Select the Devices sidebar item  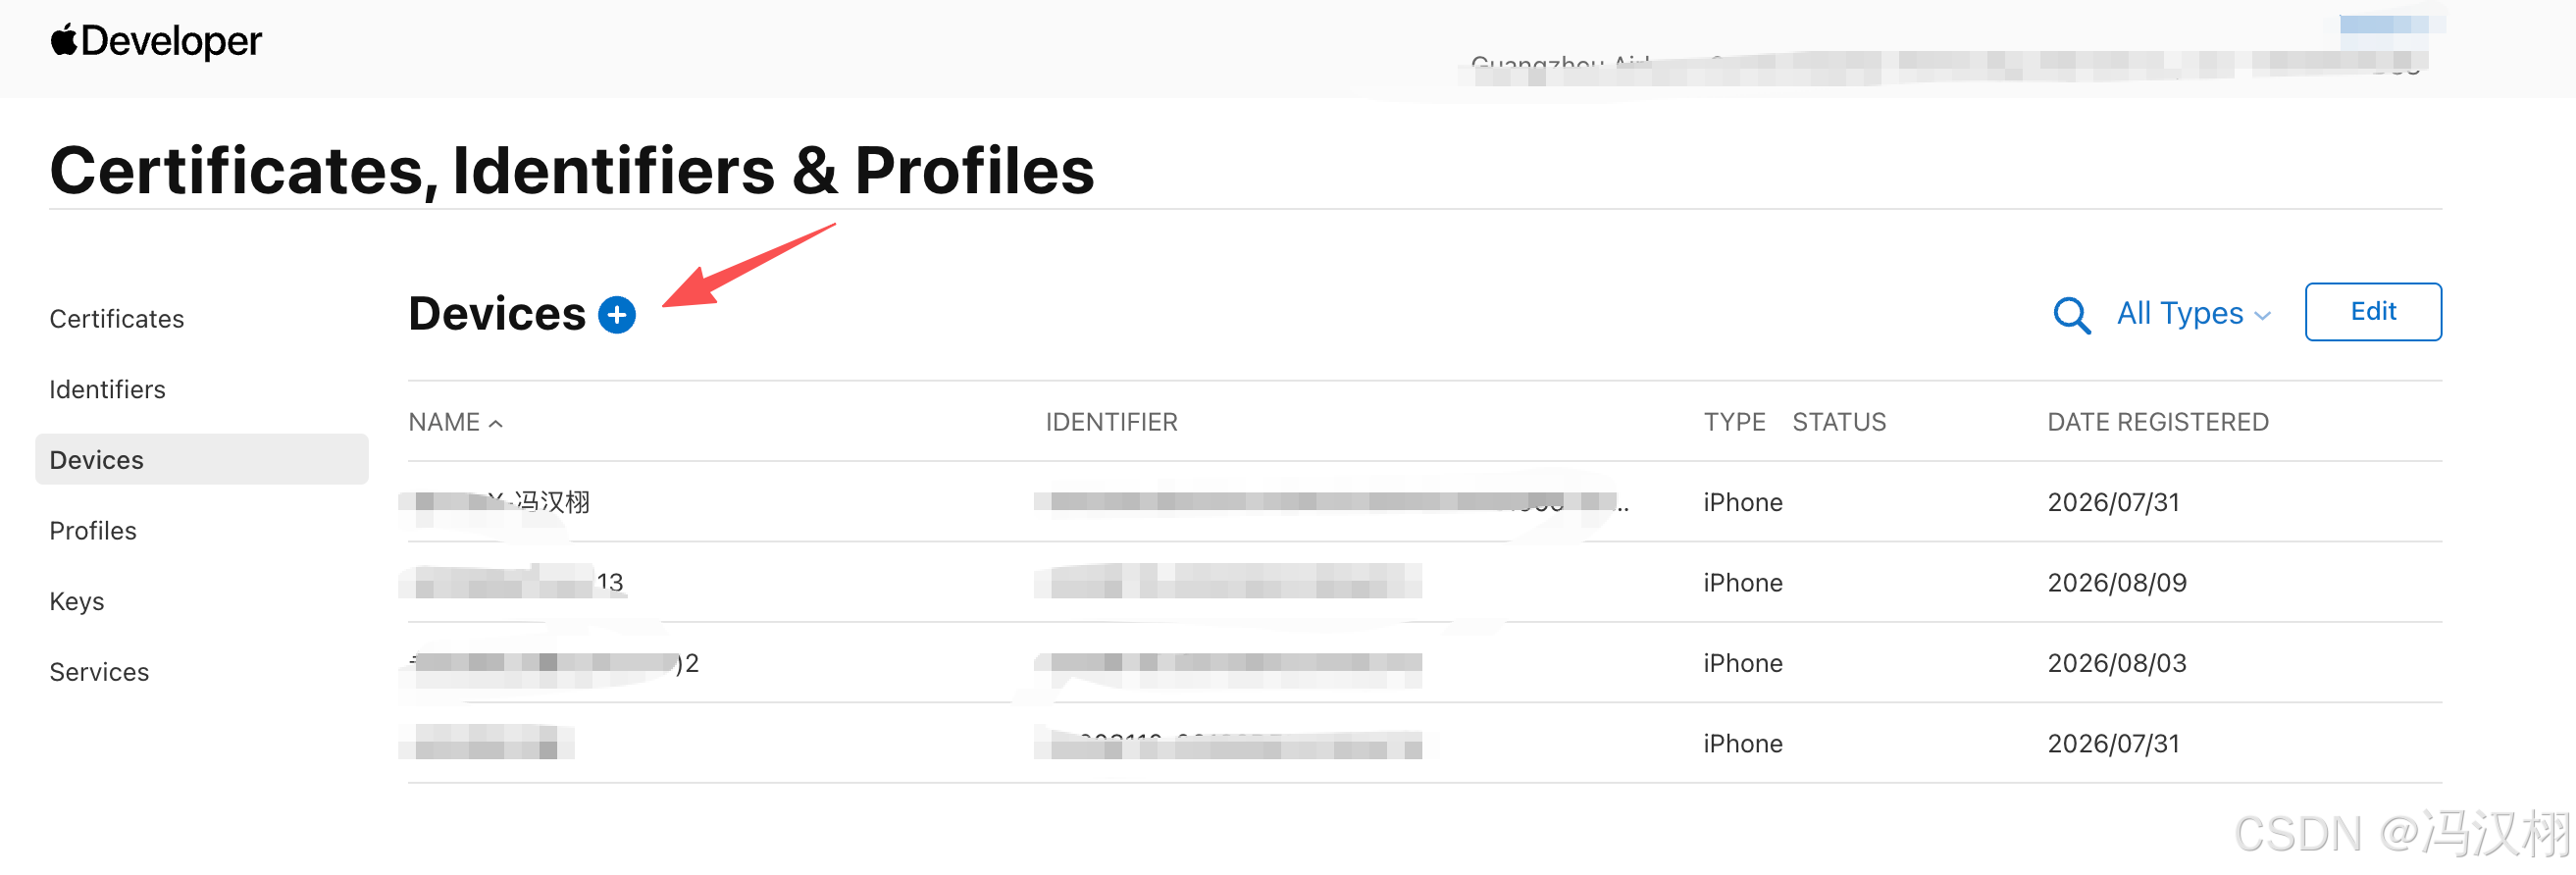[x=202, y=460]
